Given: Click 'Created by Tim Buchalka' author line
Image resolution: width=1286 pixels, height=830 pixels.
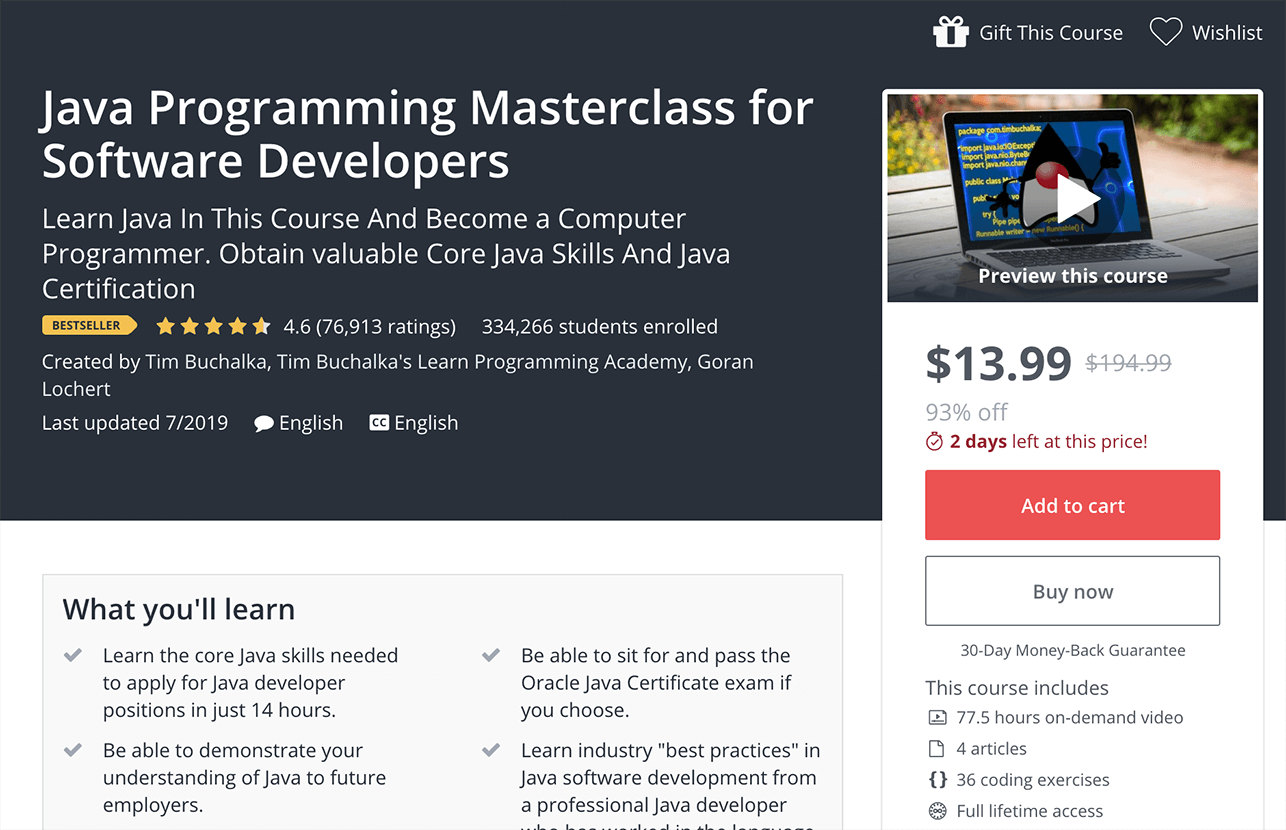Looking at the screenshot, I should (x=398, y=375).
